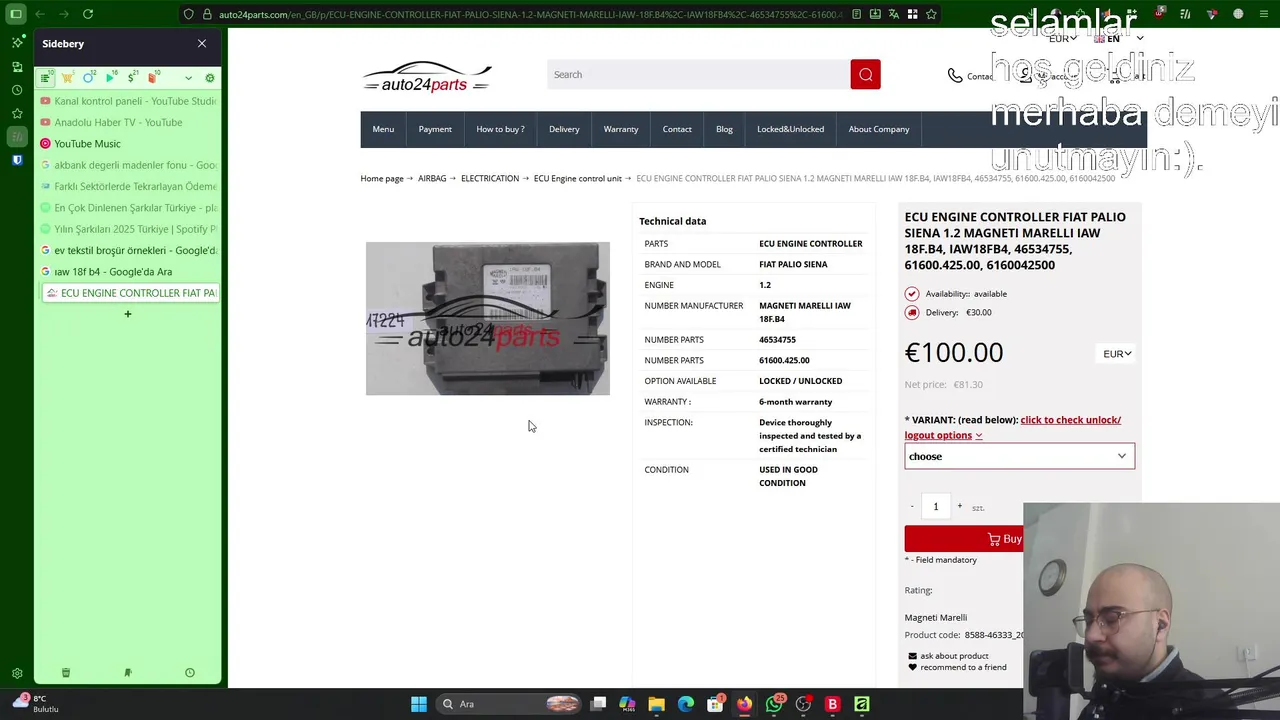Open Bitwarden shield in sidebar

pos(17,160)
